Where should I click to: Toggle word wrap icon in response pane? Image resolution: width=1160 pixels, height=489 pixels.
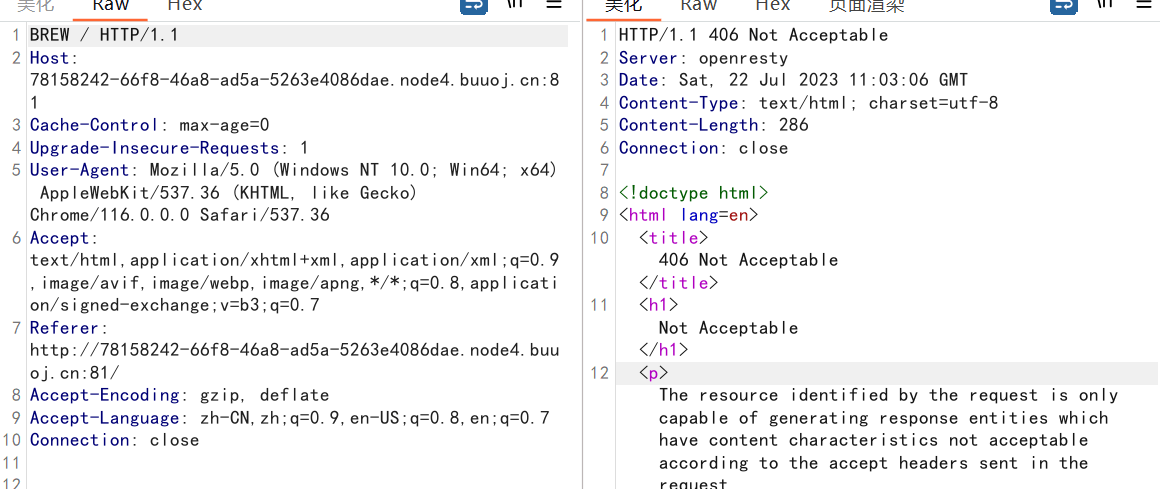(1062, 5)
